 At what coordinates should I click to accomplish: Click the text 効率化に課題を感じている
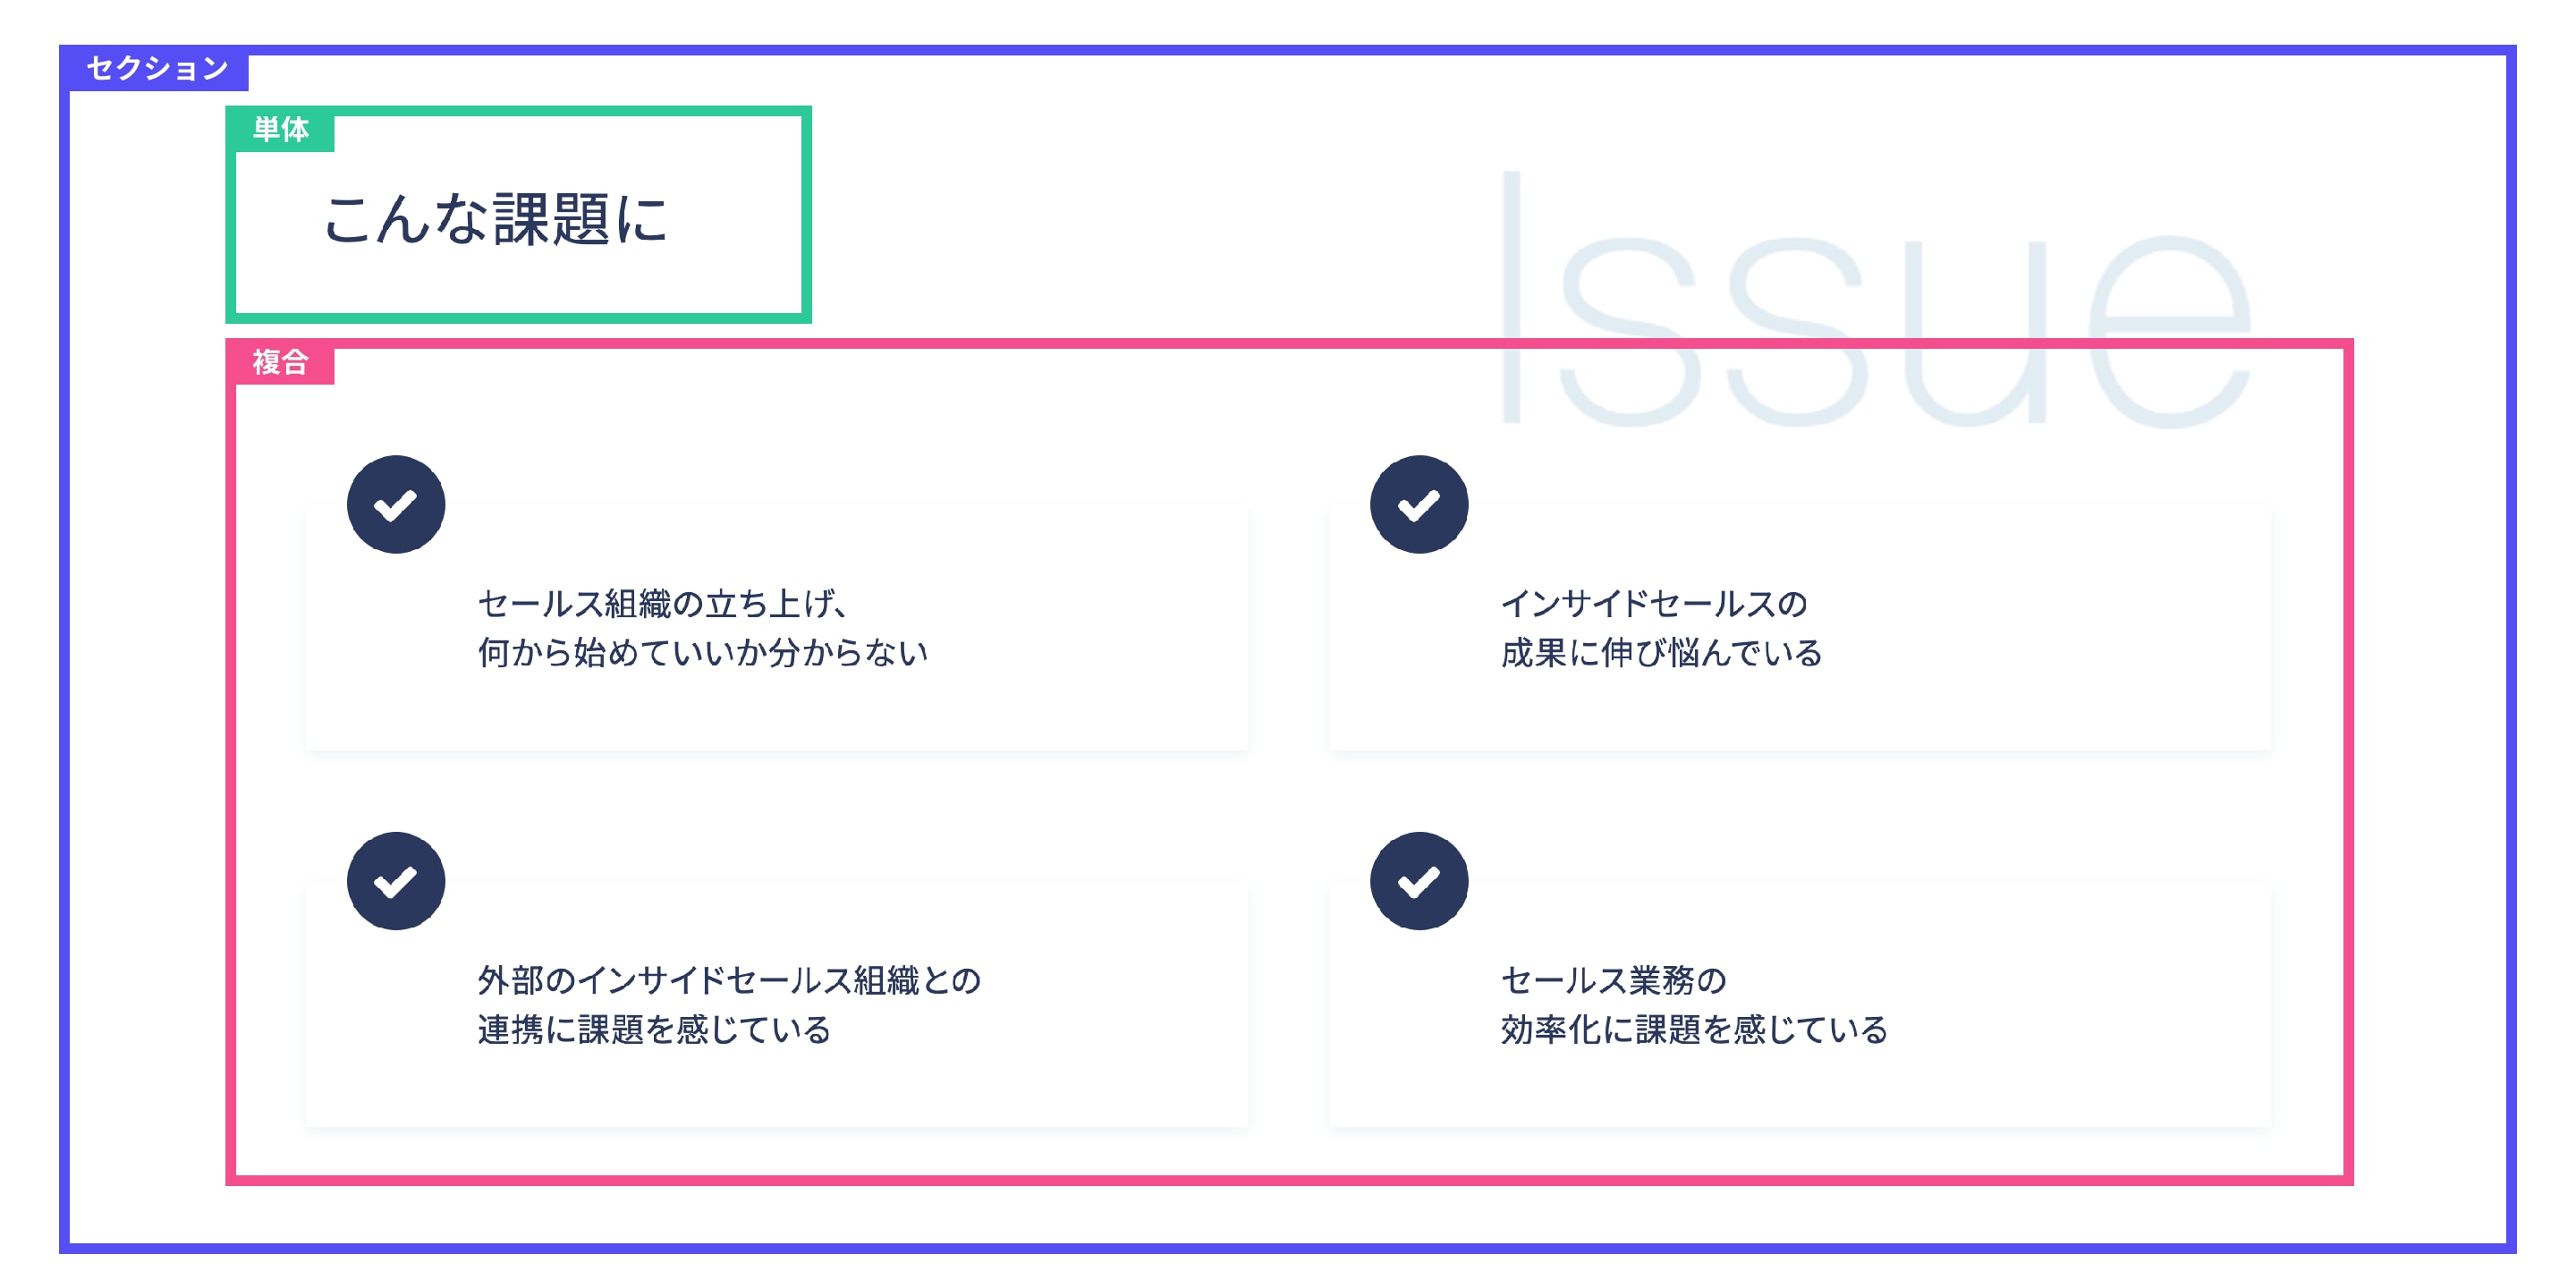pos(1694,1029)
